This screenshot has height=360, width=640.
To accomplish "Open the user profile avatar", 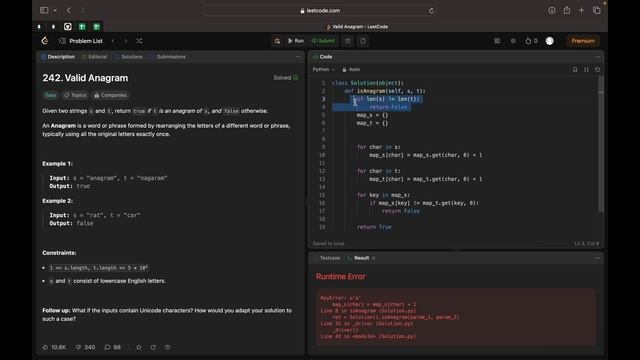I will click(x=549, y=41).
